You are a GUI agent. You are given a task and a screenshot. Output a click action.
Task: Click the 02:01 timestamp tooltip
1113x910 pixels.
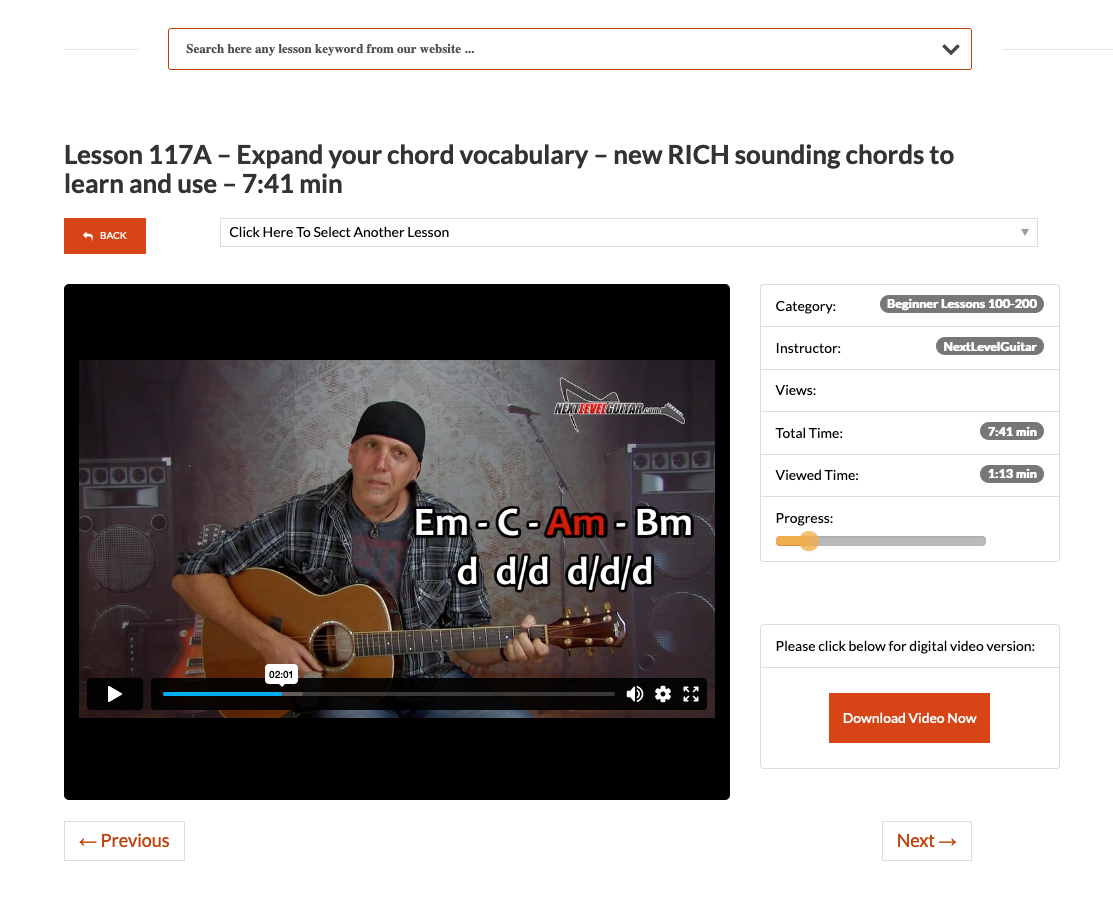click(x=281, y=674)
